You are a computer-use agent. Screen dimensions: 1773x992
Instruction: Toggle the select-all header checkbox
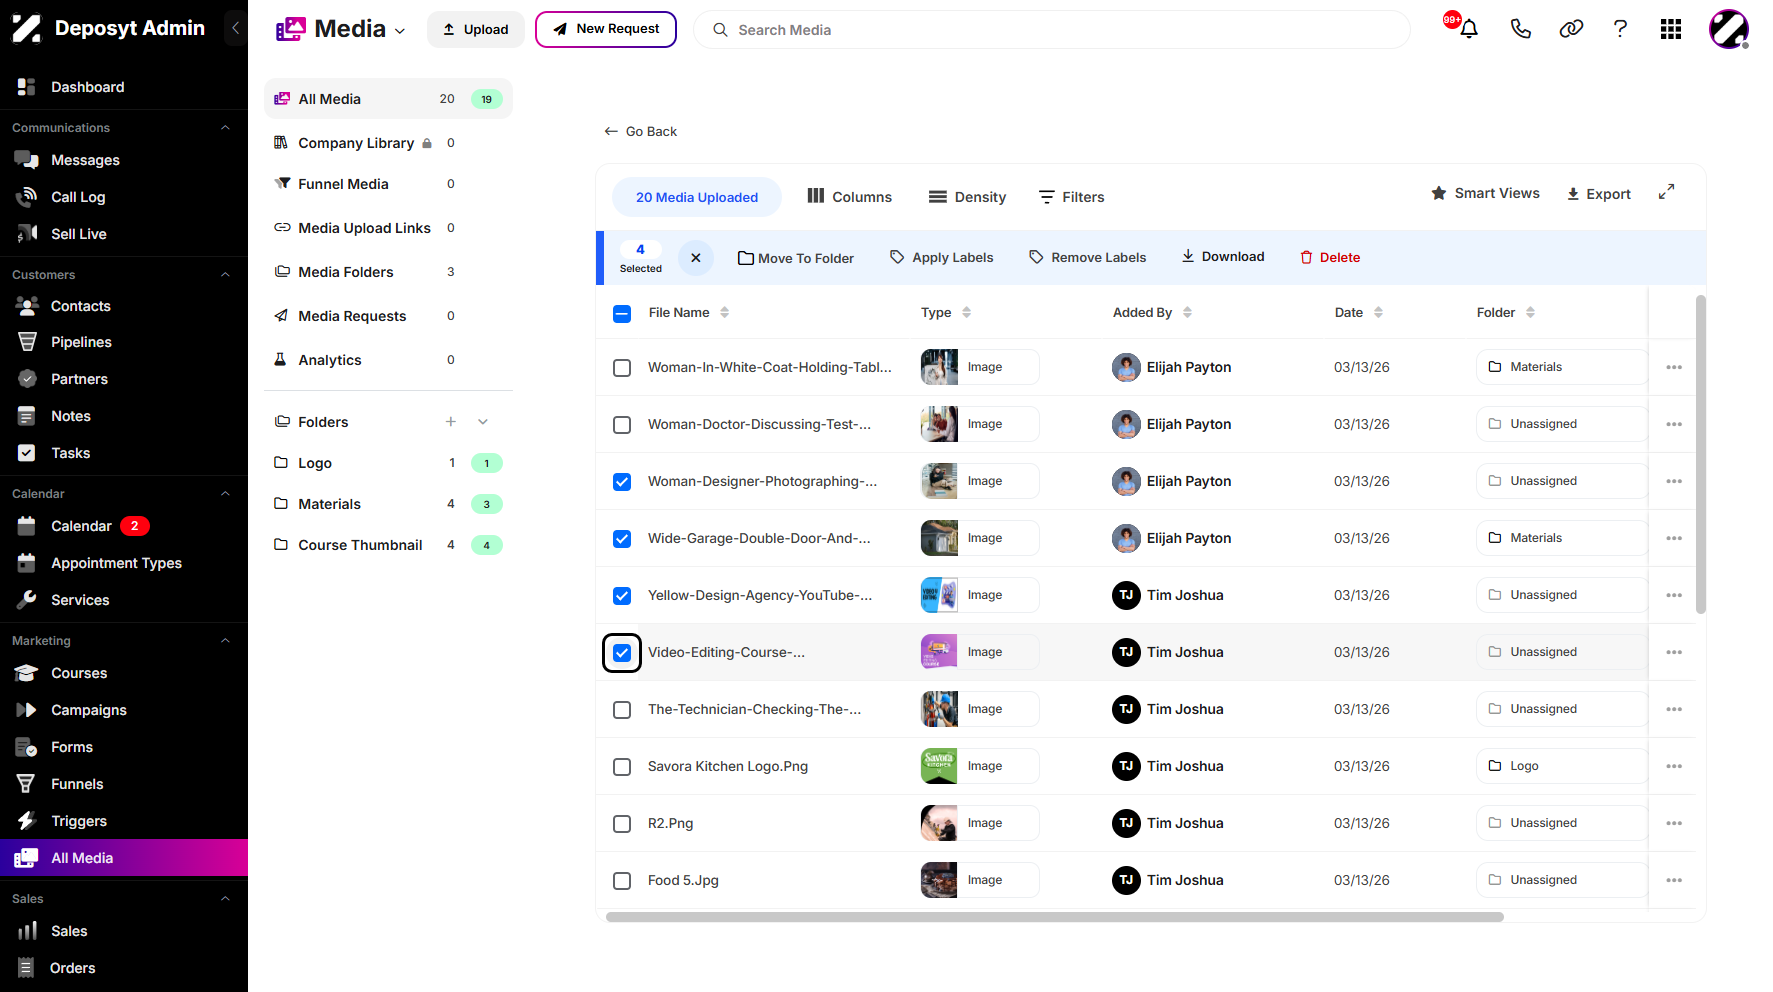tap(622, 313)
